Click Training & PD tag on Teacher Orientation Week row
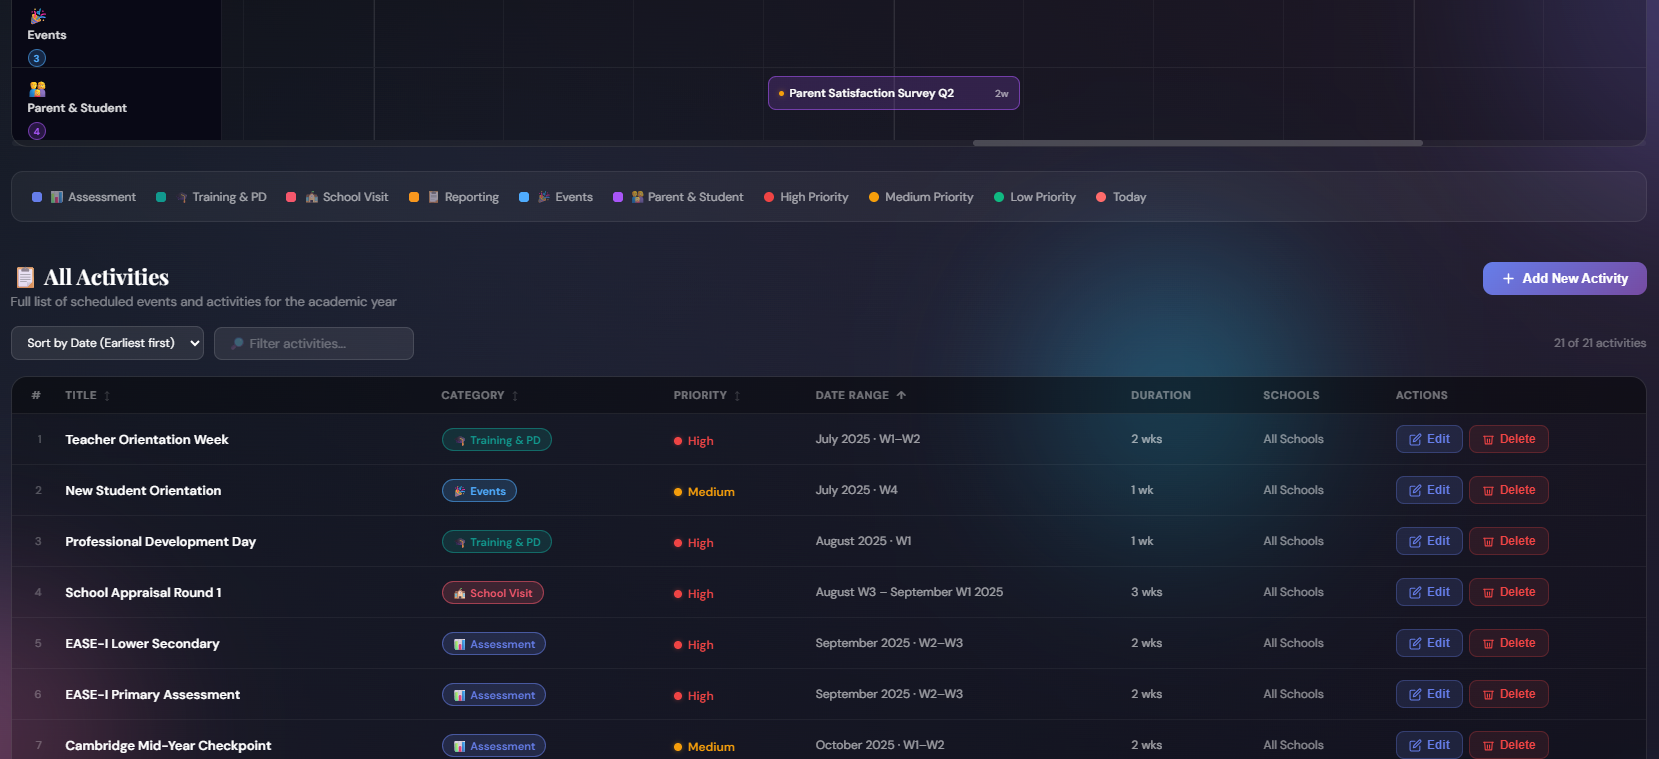Viewport: 1659px width, 759px height. (x=497, y=440)
